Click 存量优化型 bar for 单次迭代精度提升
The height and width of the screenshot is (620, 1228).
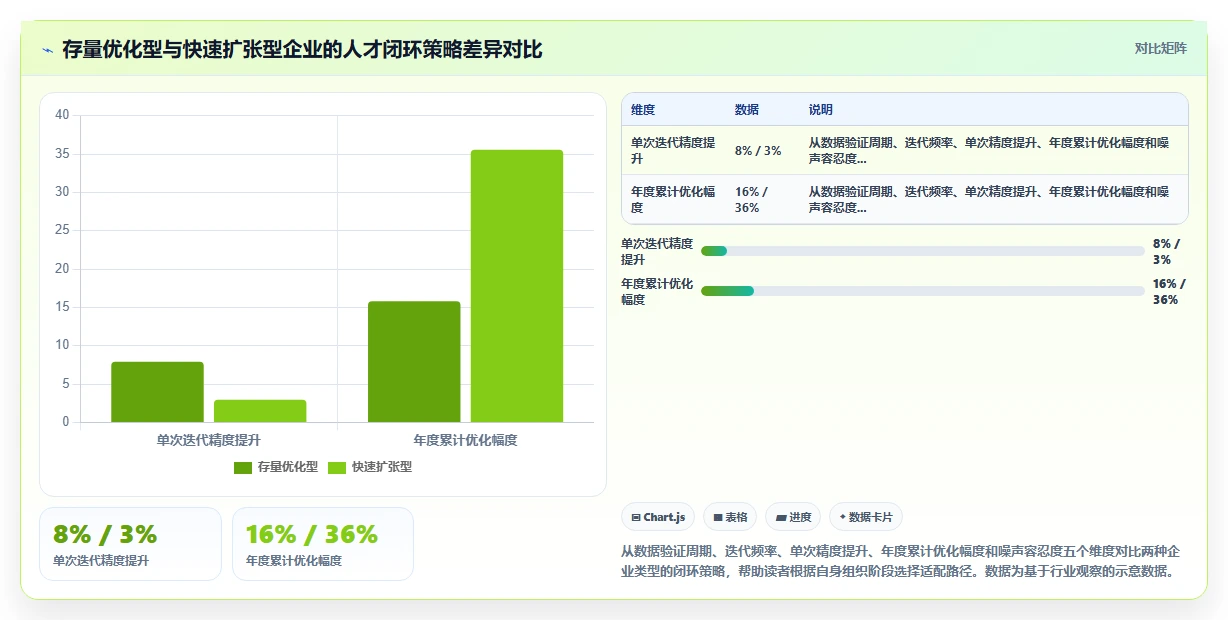tap(157, 392)
